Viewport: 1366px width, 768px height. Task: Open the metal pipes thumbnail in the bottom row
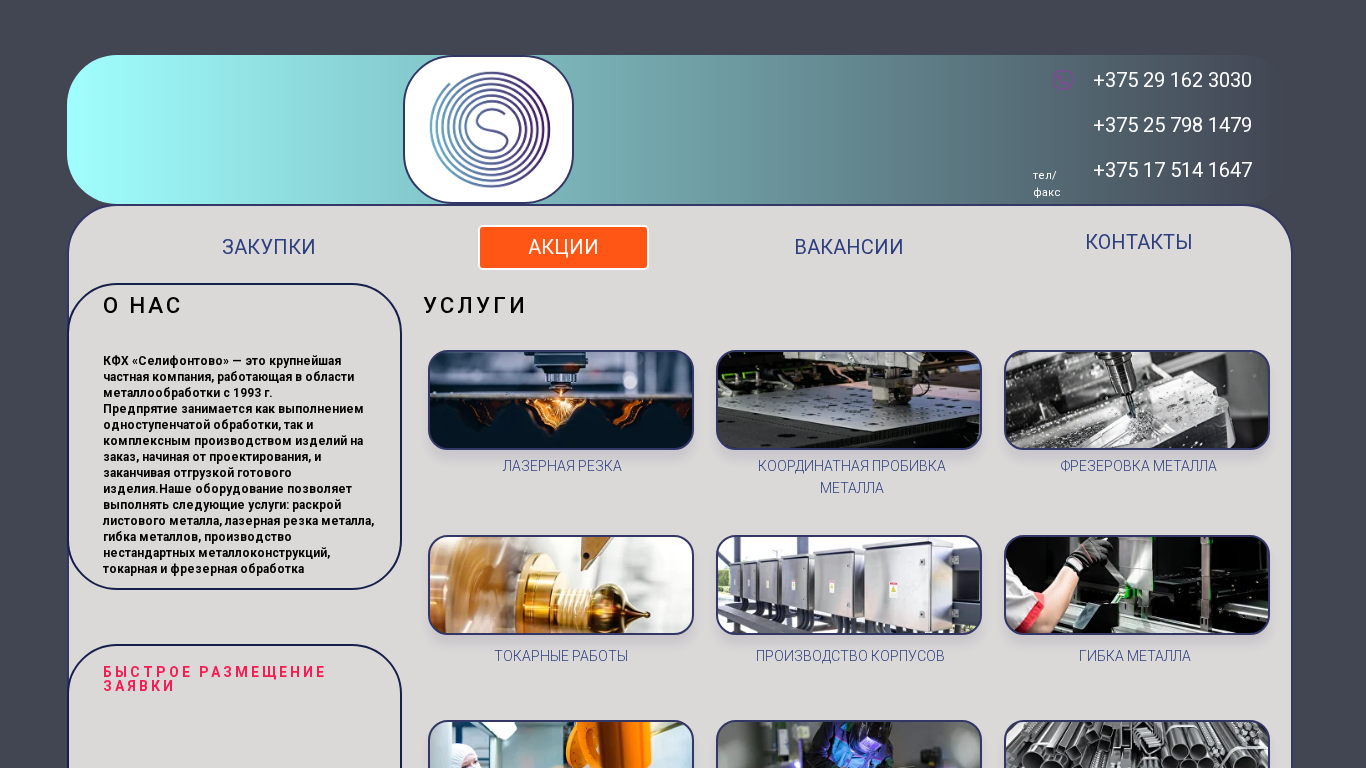click(1137, 745)
